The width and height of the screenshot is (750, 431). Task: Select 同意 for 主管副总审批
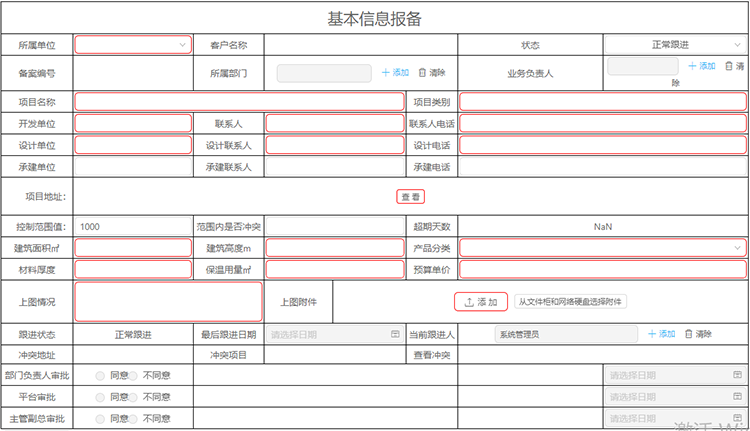tap(100, 418)
